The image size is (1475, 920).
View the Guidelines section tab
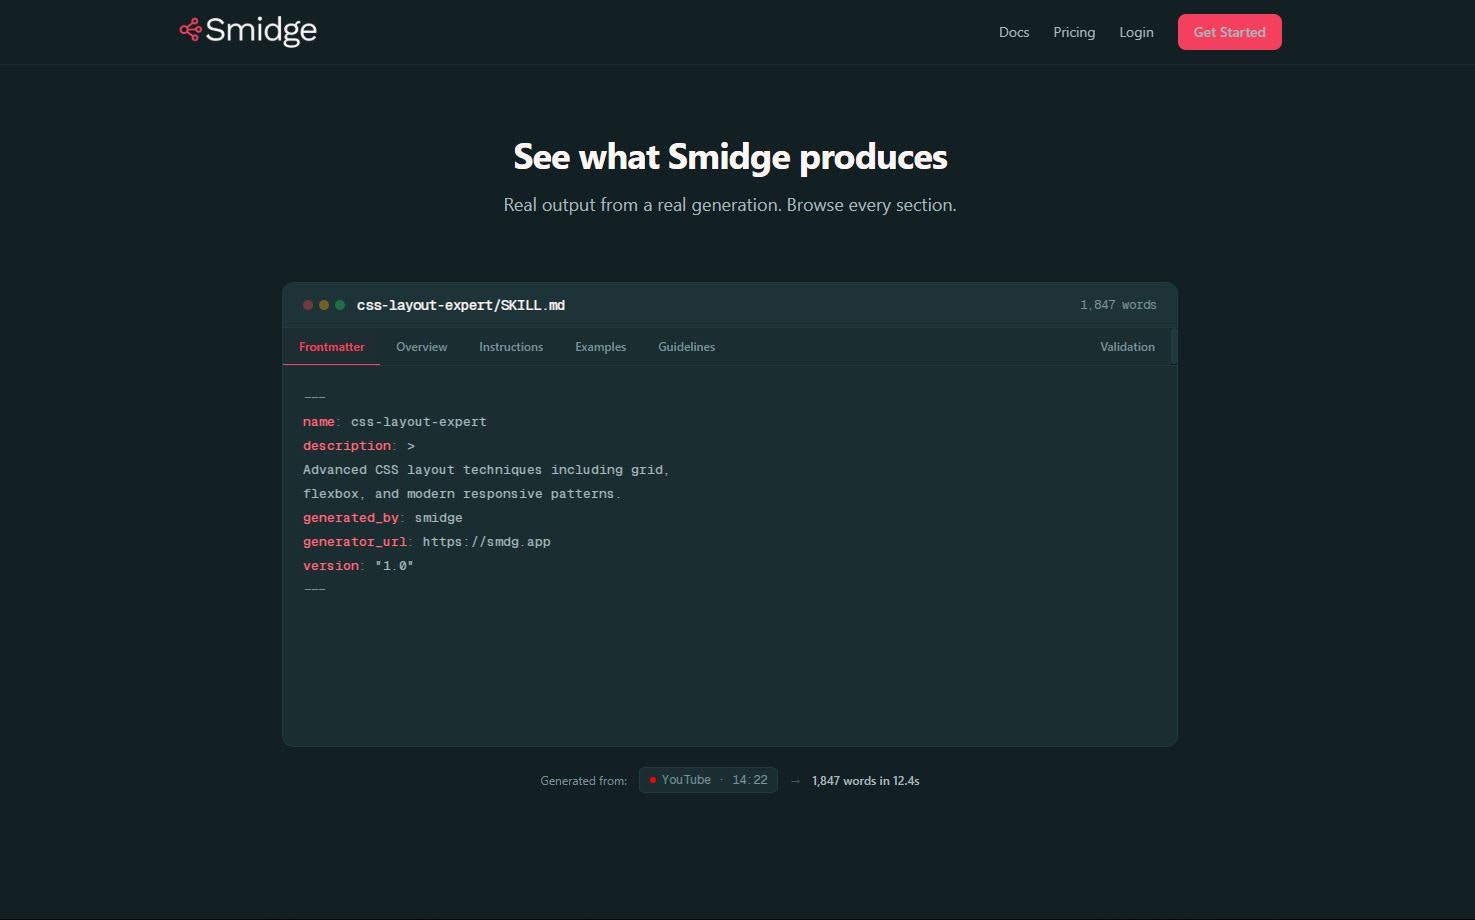point(686,346)
